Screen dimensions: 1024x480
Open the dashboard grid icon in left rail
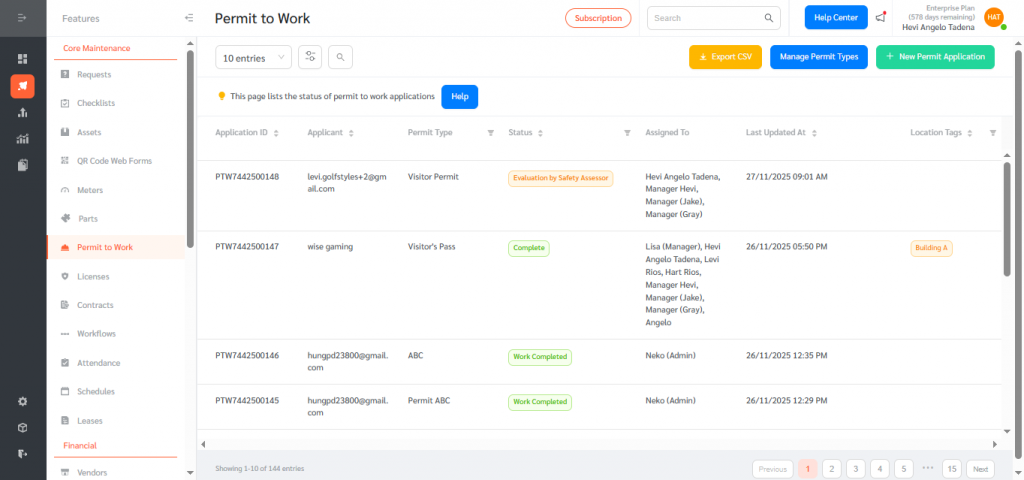click(22, 59)
